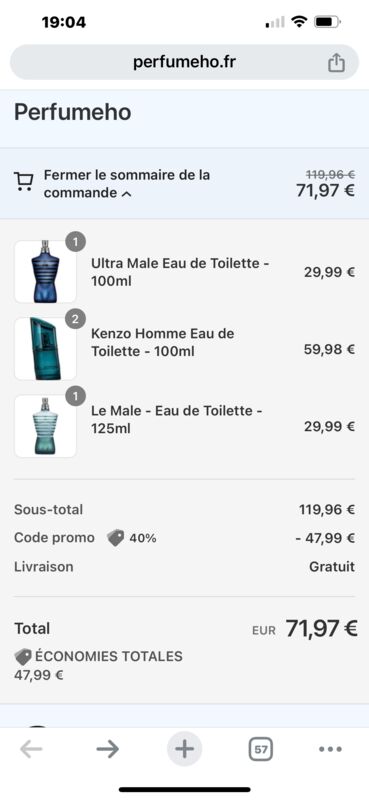Open the Perfumeho store title link
The height and width of the screenshot is (800, 369).
click(72, 112)
